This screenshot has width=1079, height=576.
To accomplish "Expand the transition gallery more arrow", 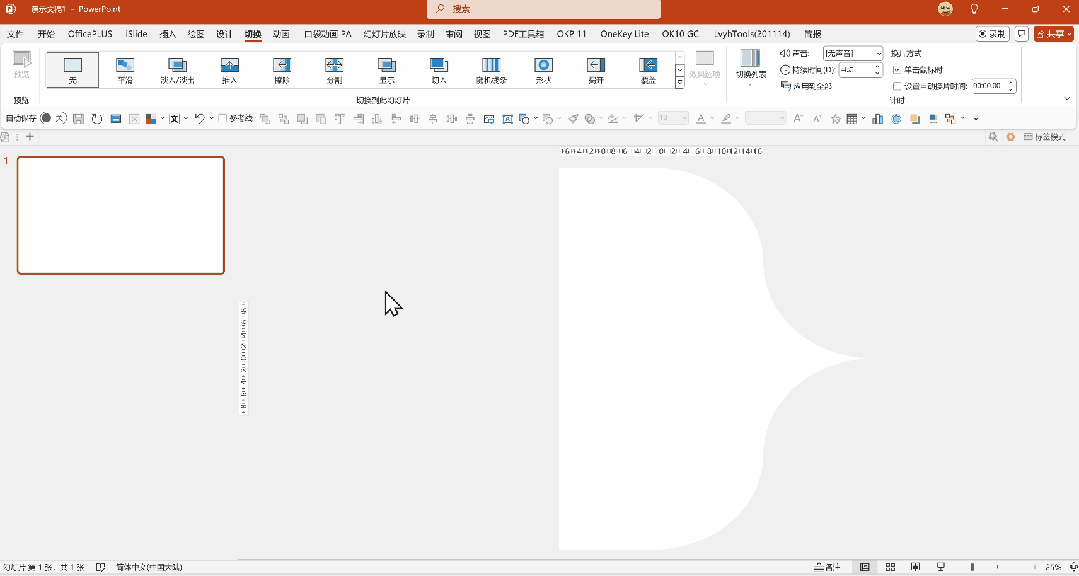I will tap(680, 83).
